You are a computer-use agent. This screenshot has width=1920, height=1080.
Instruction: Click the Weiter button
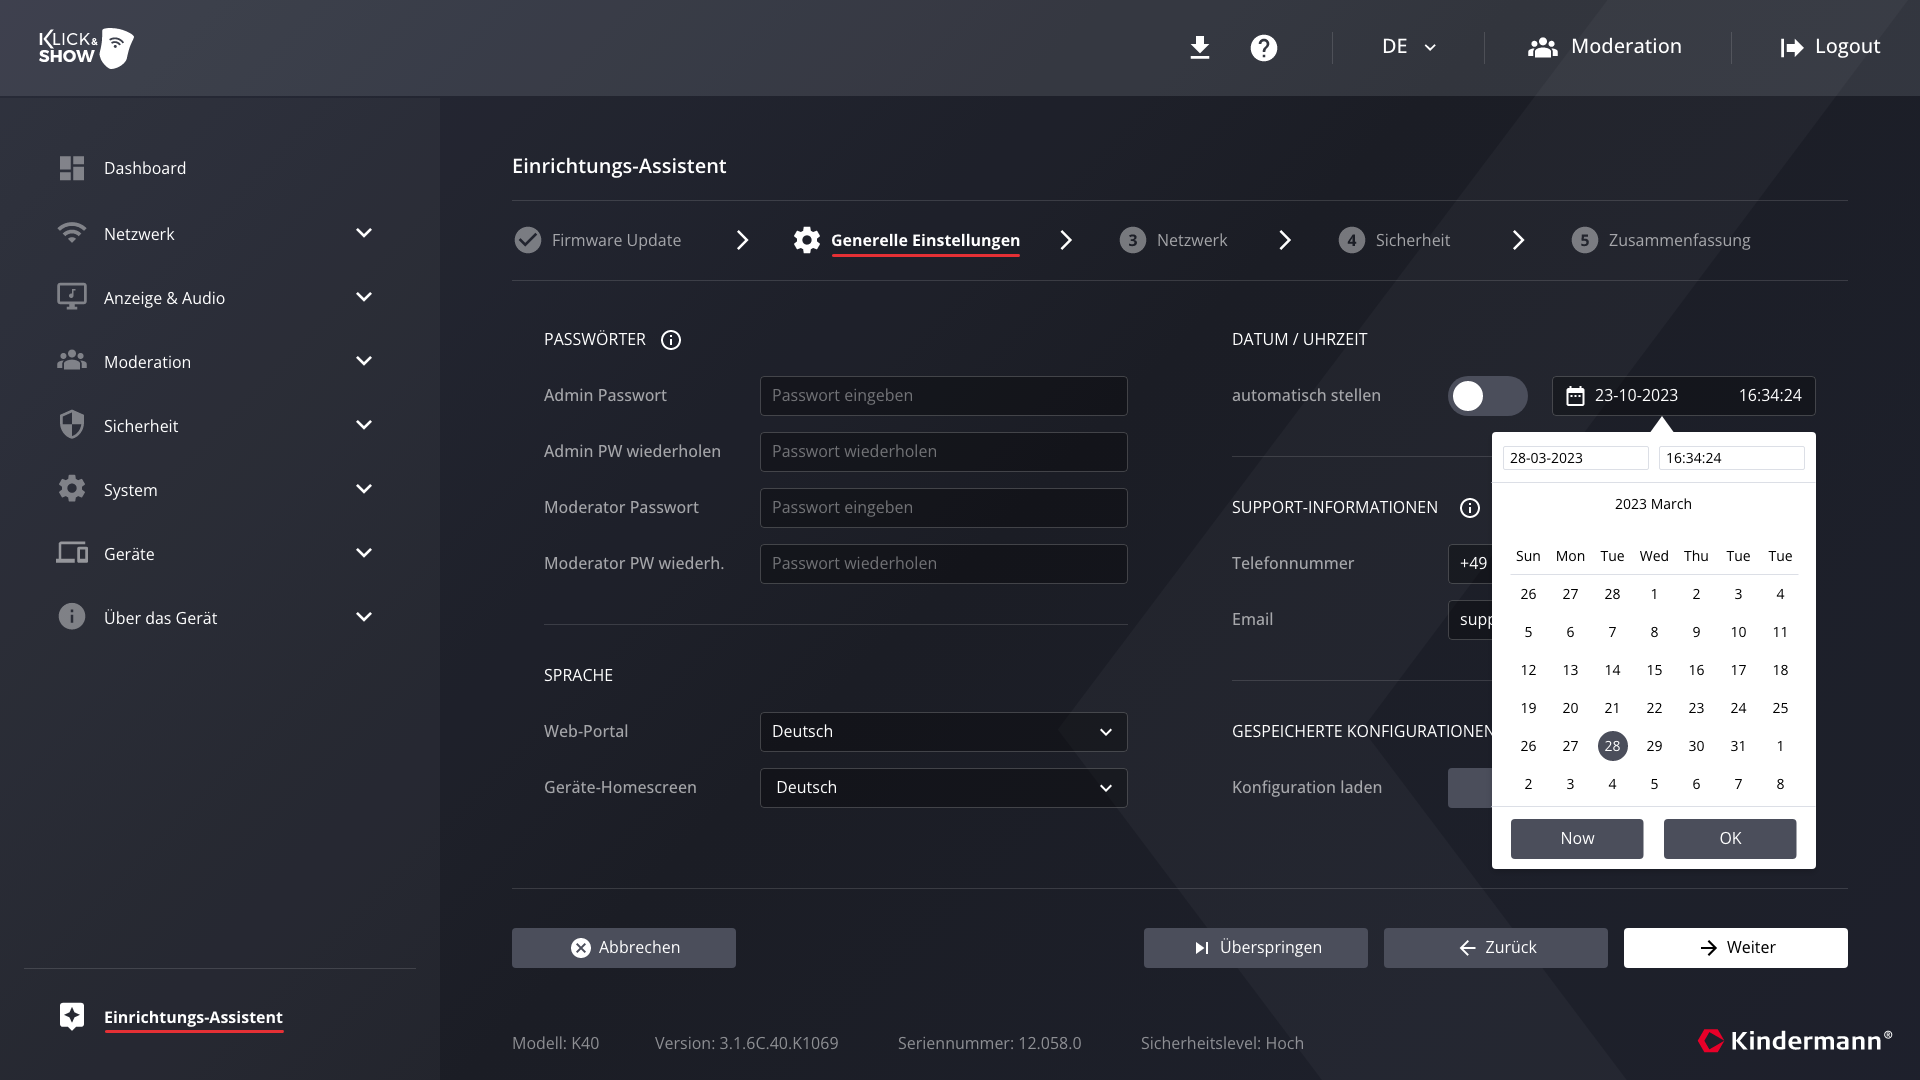pyautogui.click(x=1736, y=948)
